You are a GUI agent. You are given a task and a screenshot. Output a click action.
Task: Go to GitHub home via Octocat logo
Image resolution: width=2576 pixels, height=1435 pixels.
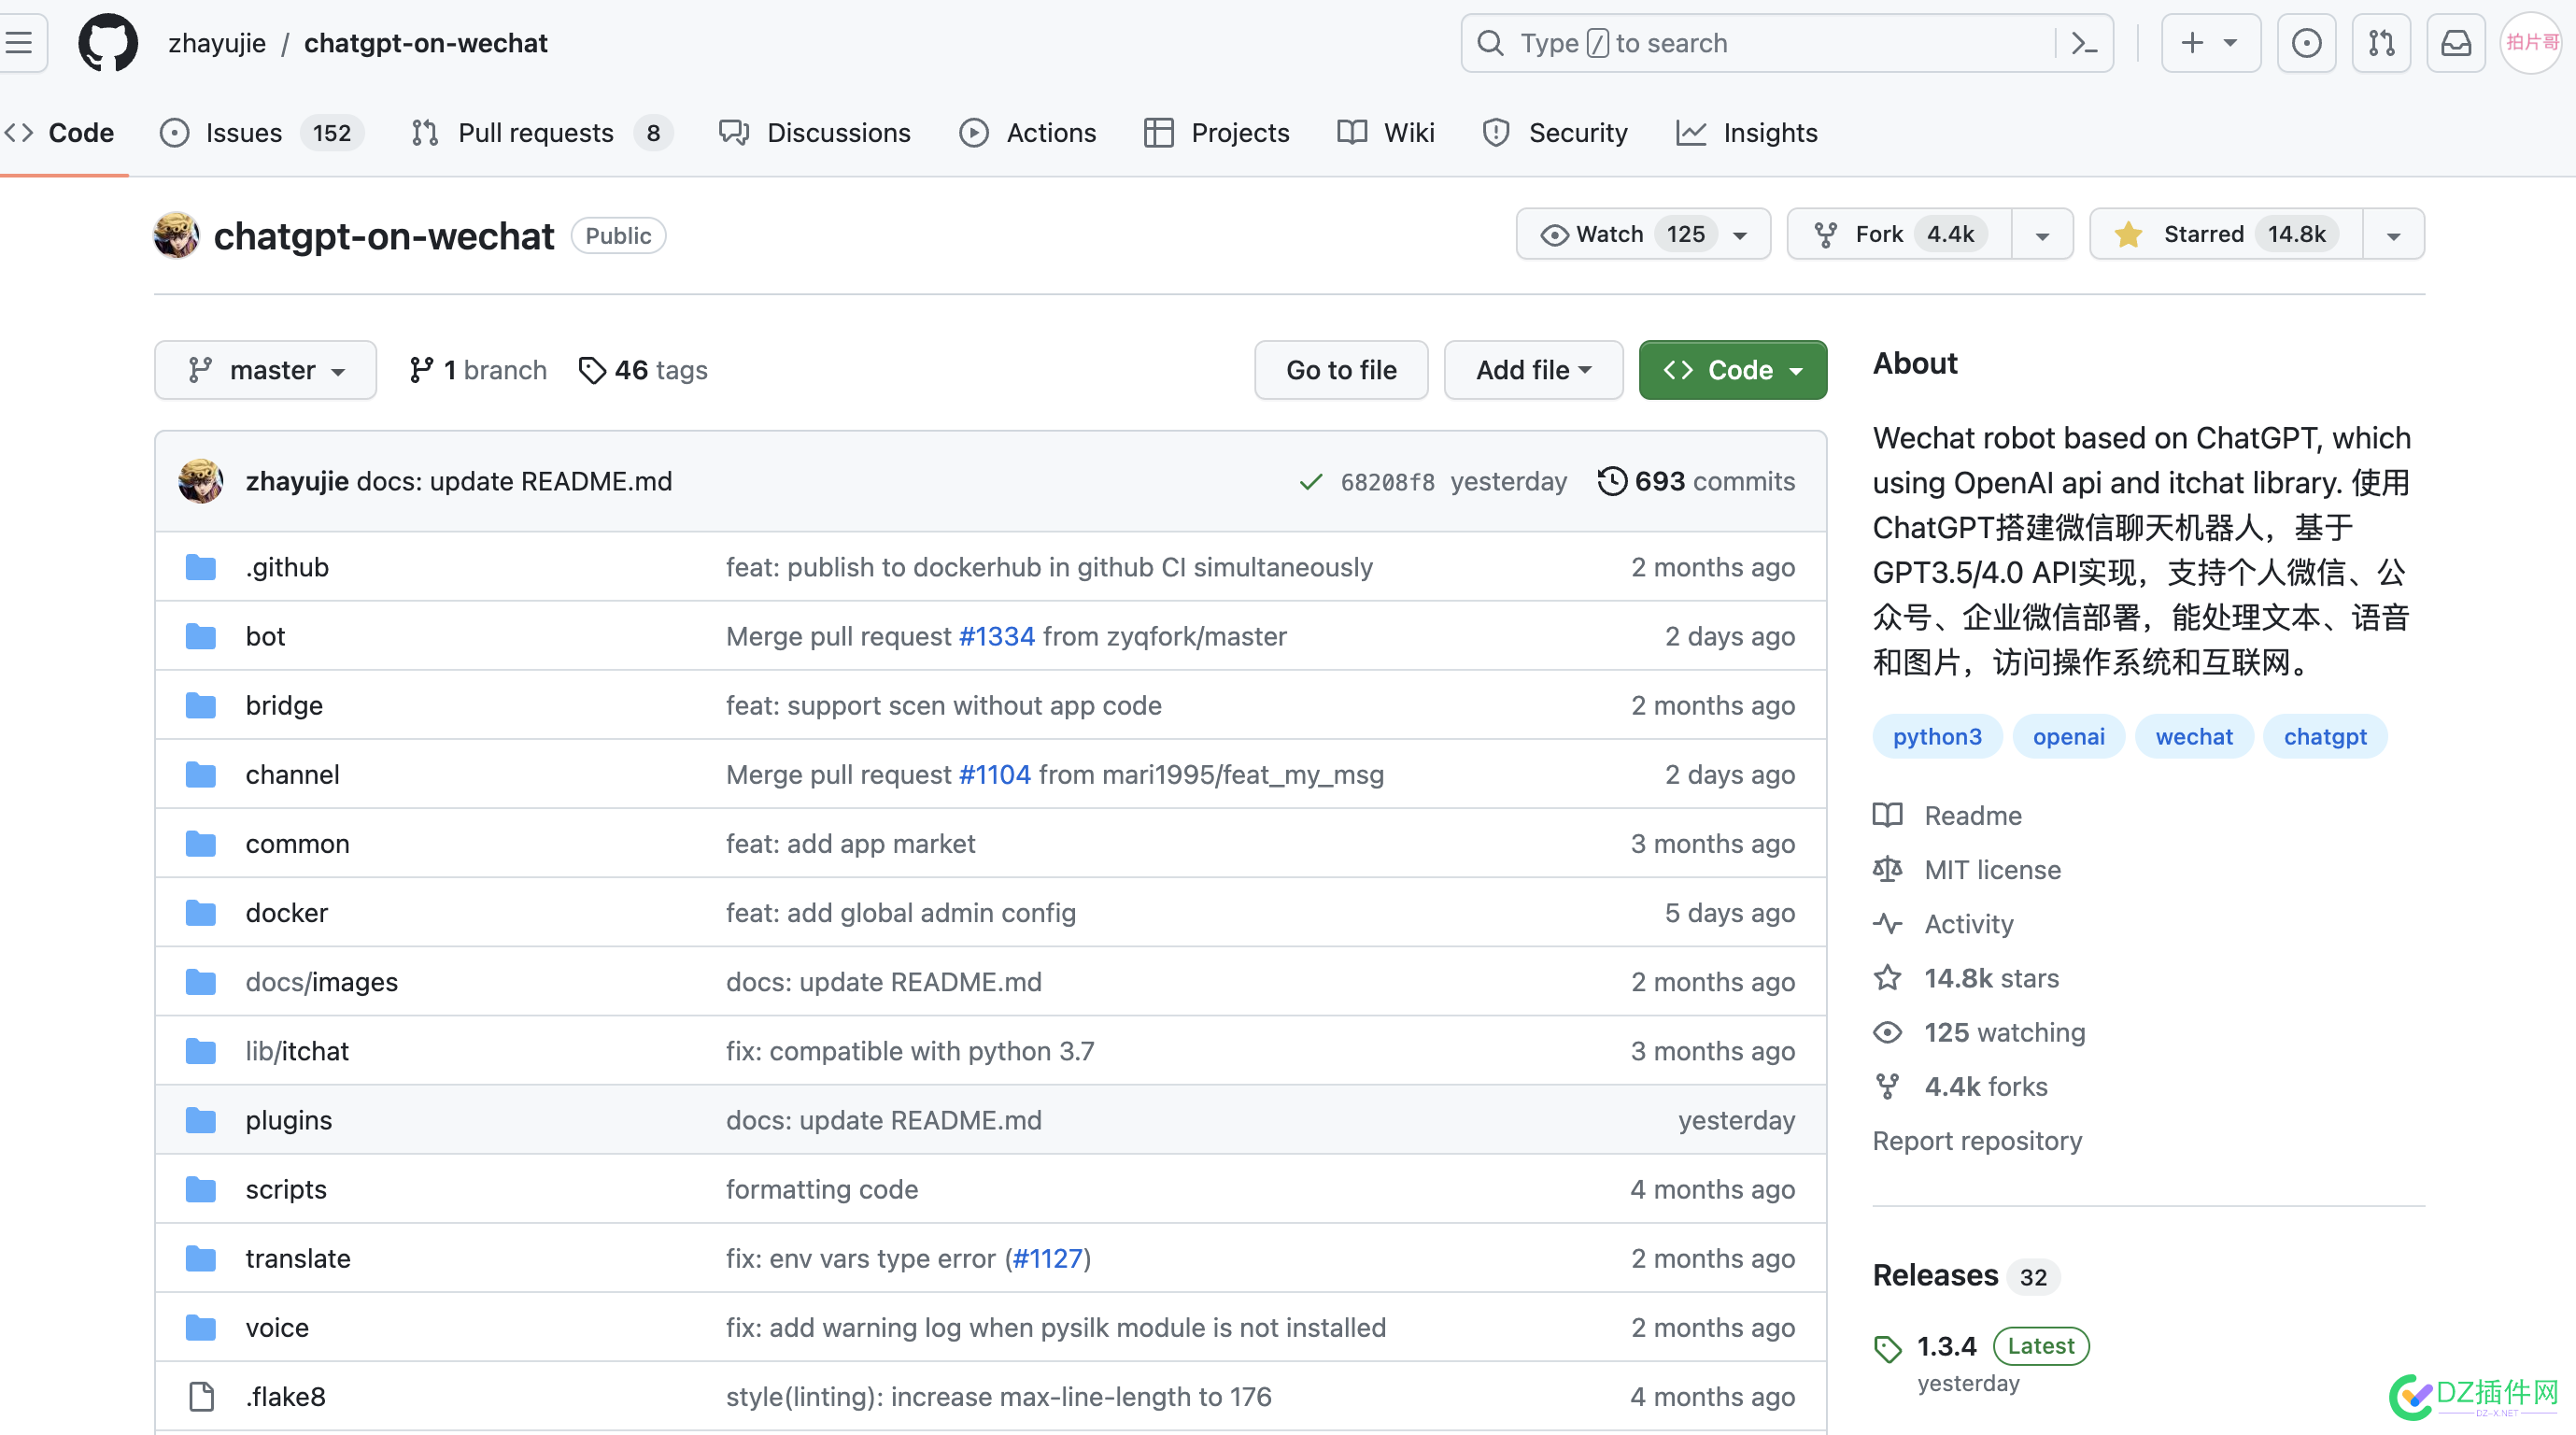pyautogui.click(x=108, y=43)
